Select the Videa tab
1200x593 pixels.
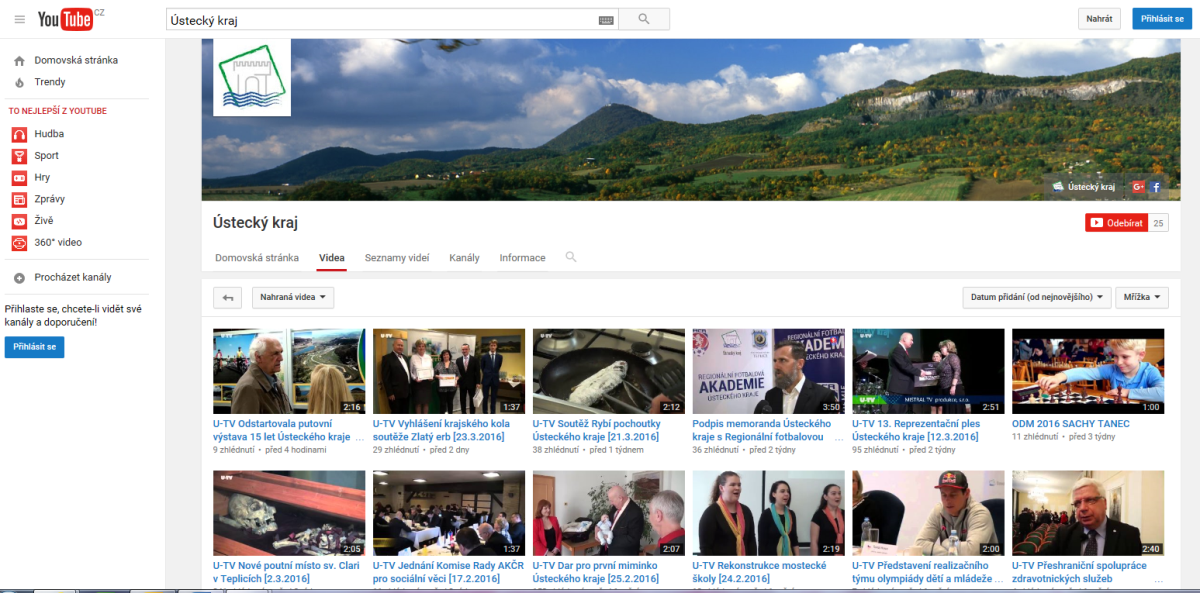(x=332, y=258)
